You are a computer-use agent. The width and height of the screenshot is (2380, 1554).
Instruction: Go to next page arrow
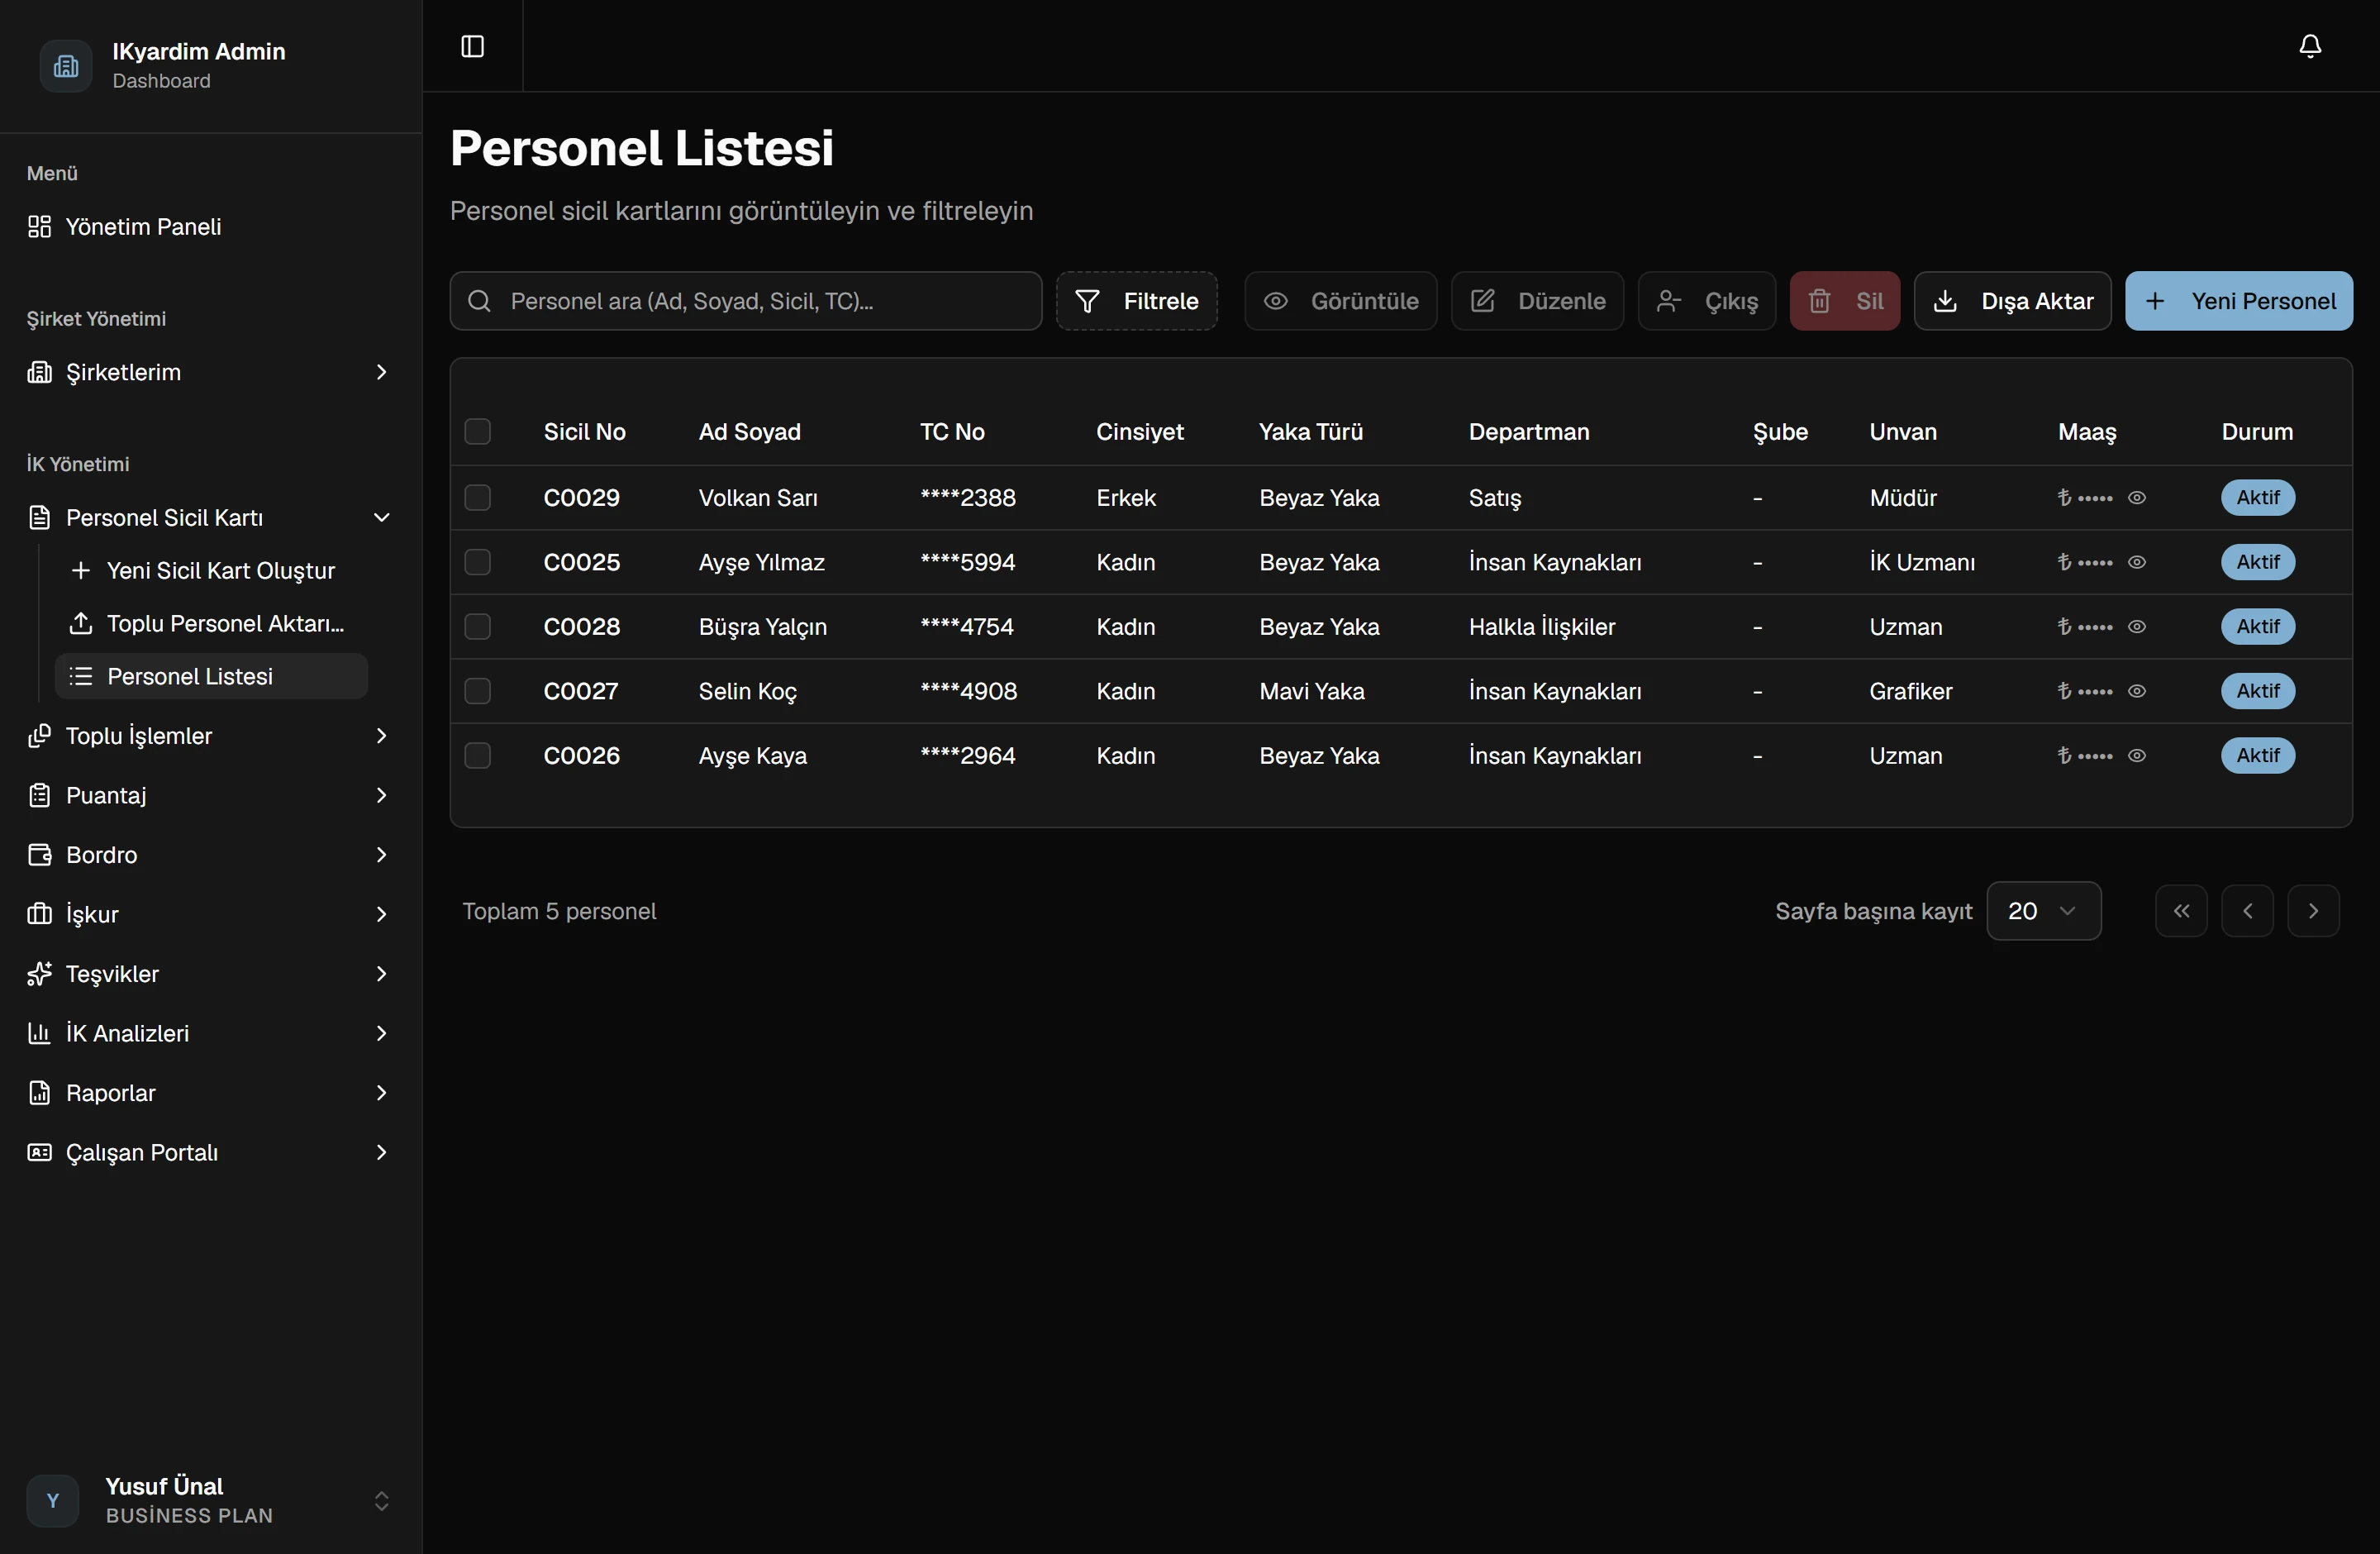point(2313,911)
